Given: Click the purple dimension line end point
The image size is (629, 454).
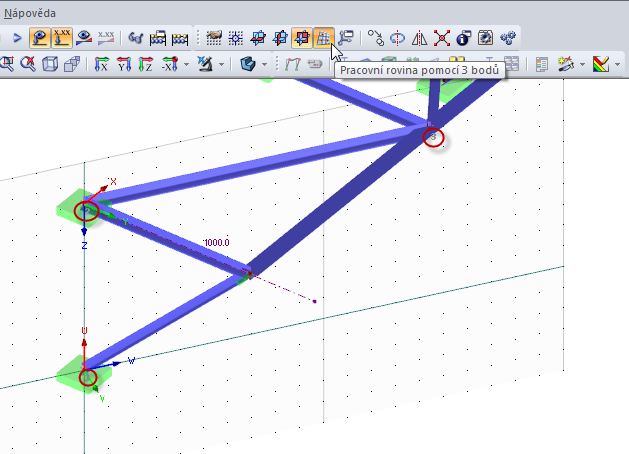Looking at the screenshot, I should click(x=315, y=301).
